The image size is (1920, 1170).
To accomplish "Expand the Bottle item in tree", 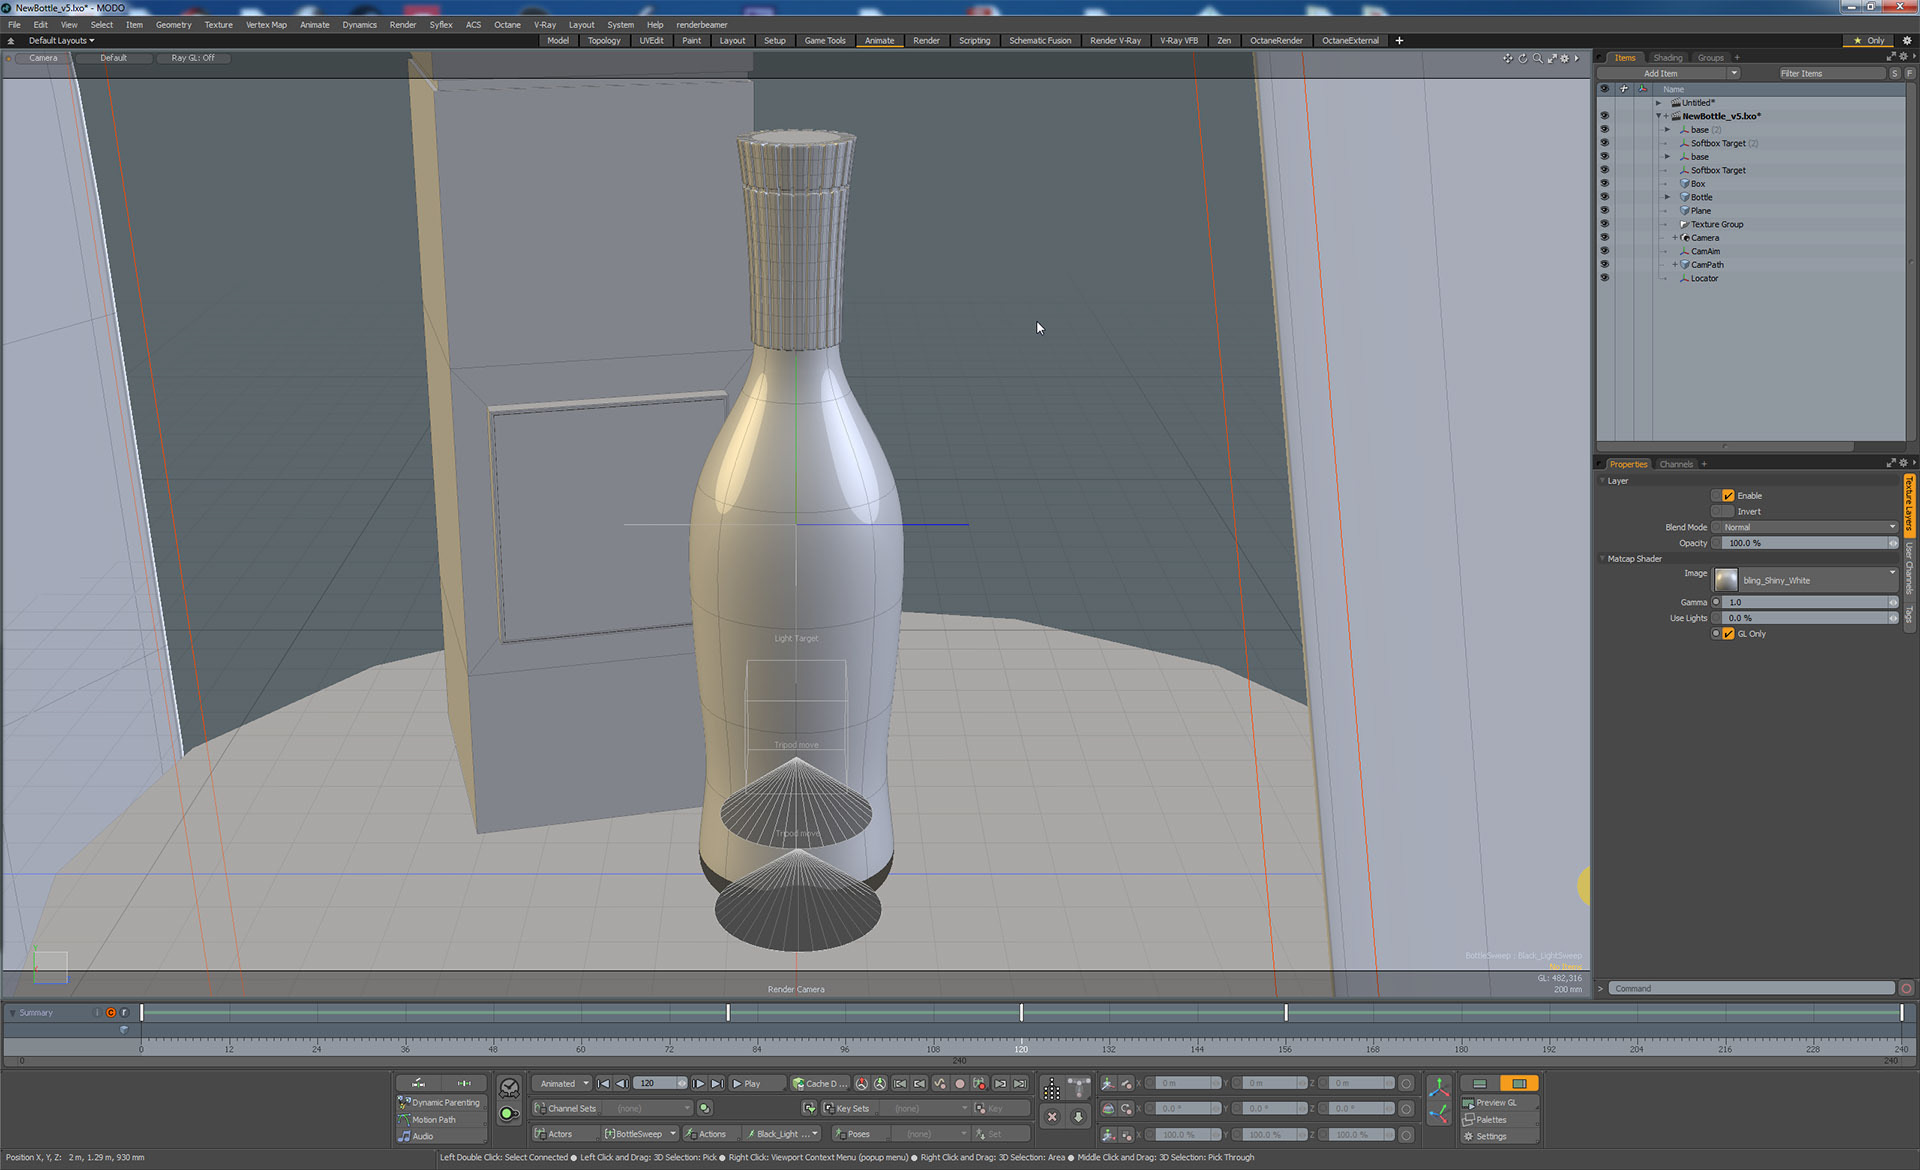I will [x=1667, y=198].
